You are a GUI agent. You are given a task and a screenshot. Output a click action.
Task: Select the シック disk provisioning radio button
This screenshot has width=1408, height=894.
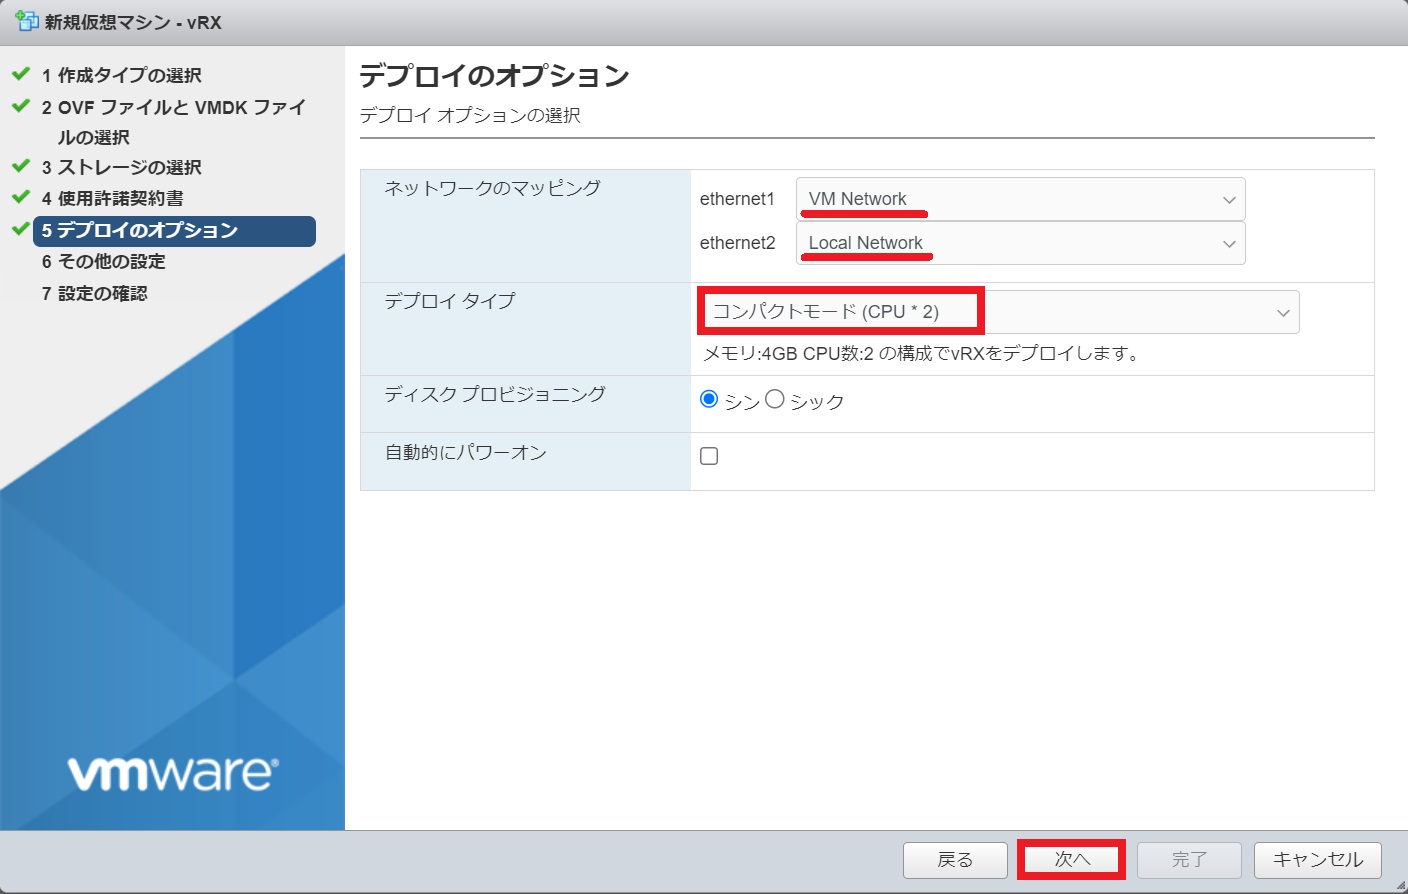[x=775, y=399]
